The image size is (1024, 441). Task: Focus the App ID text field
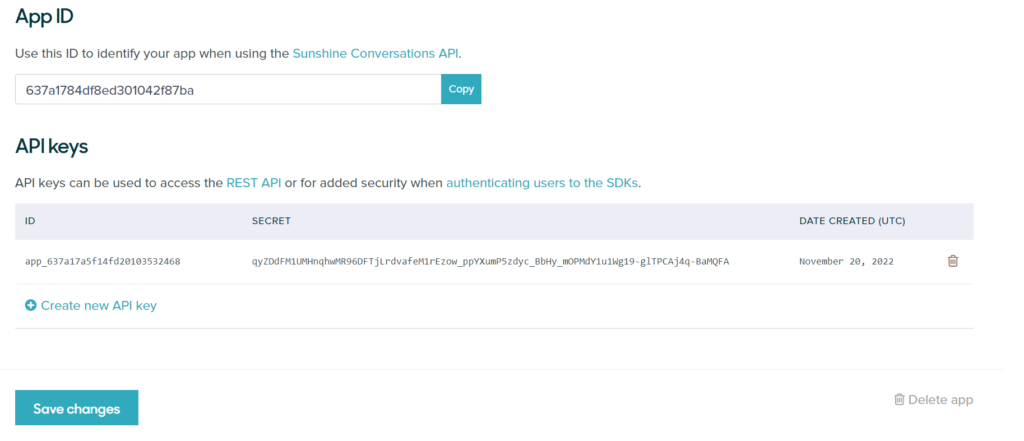tap(228, 90)
